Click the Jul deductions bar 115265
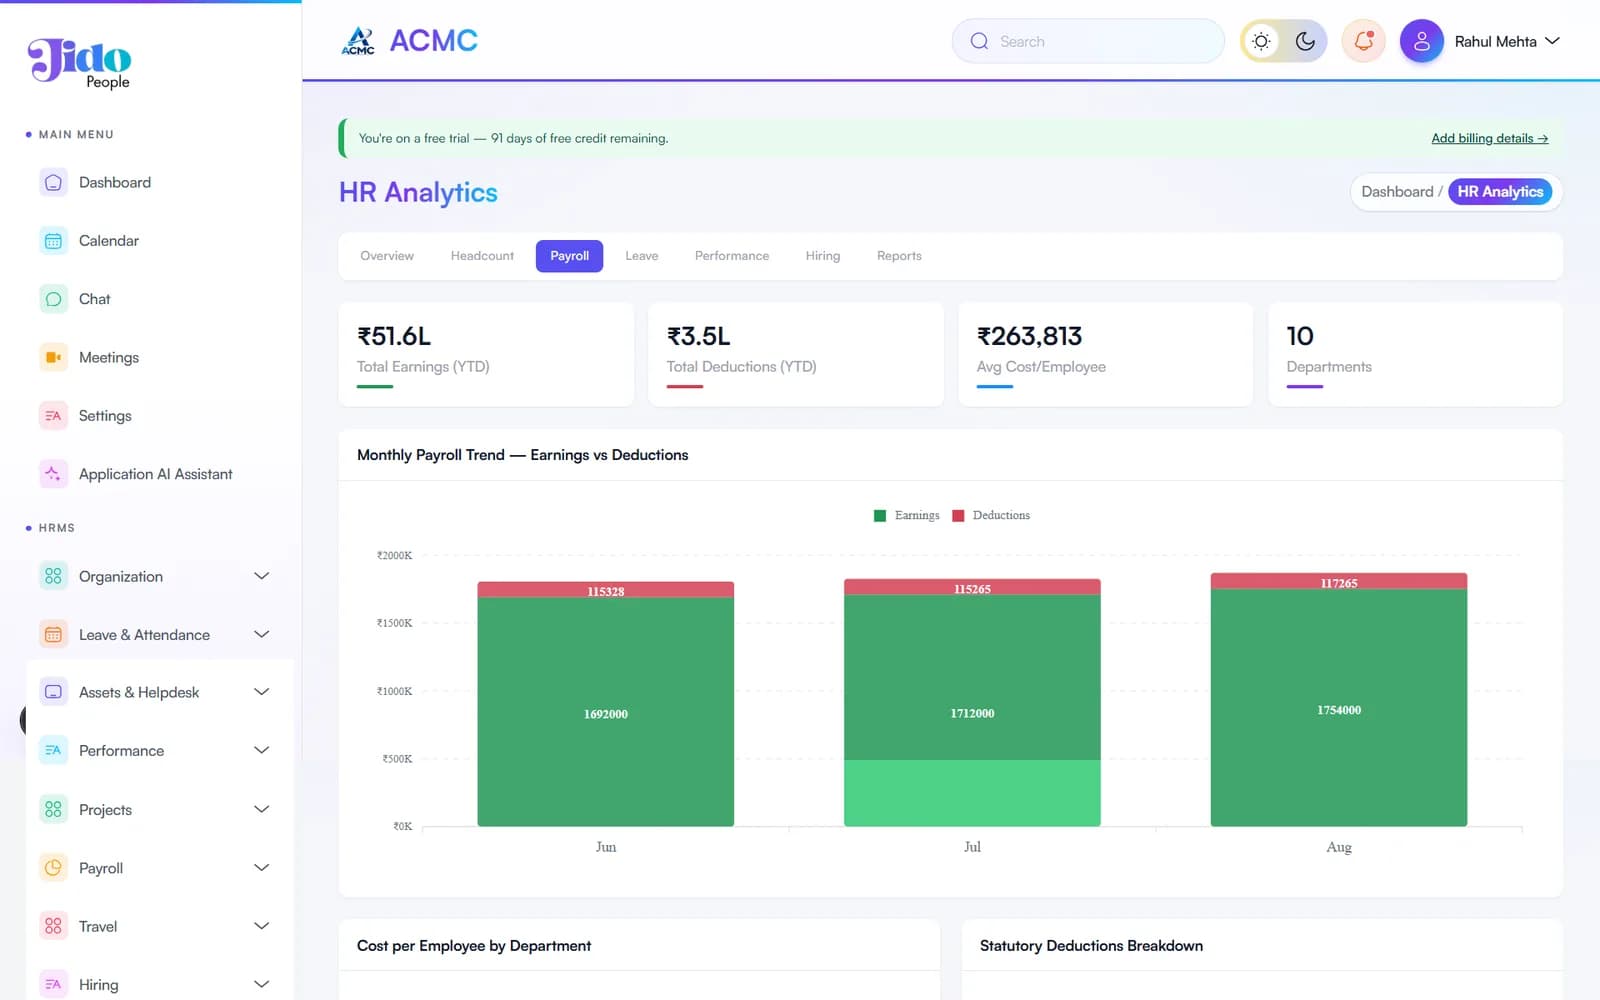 (972, 587)
